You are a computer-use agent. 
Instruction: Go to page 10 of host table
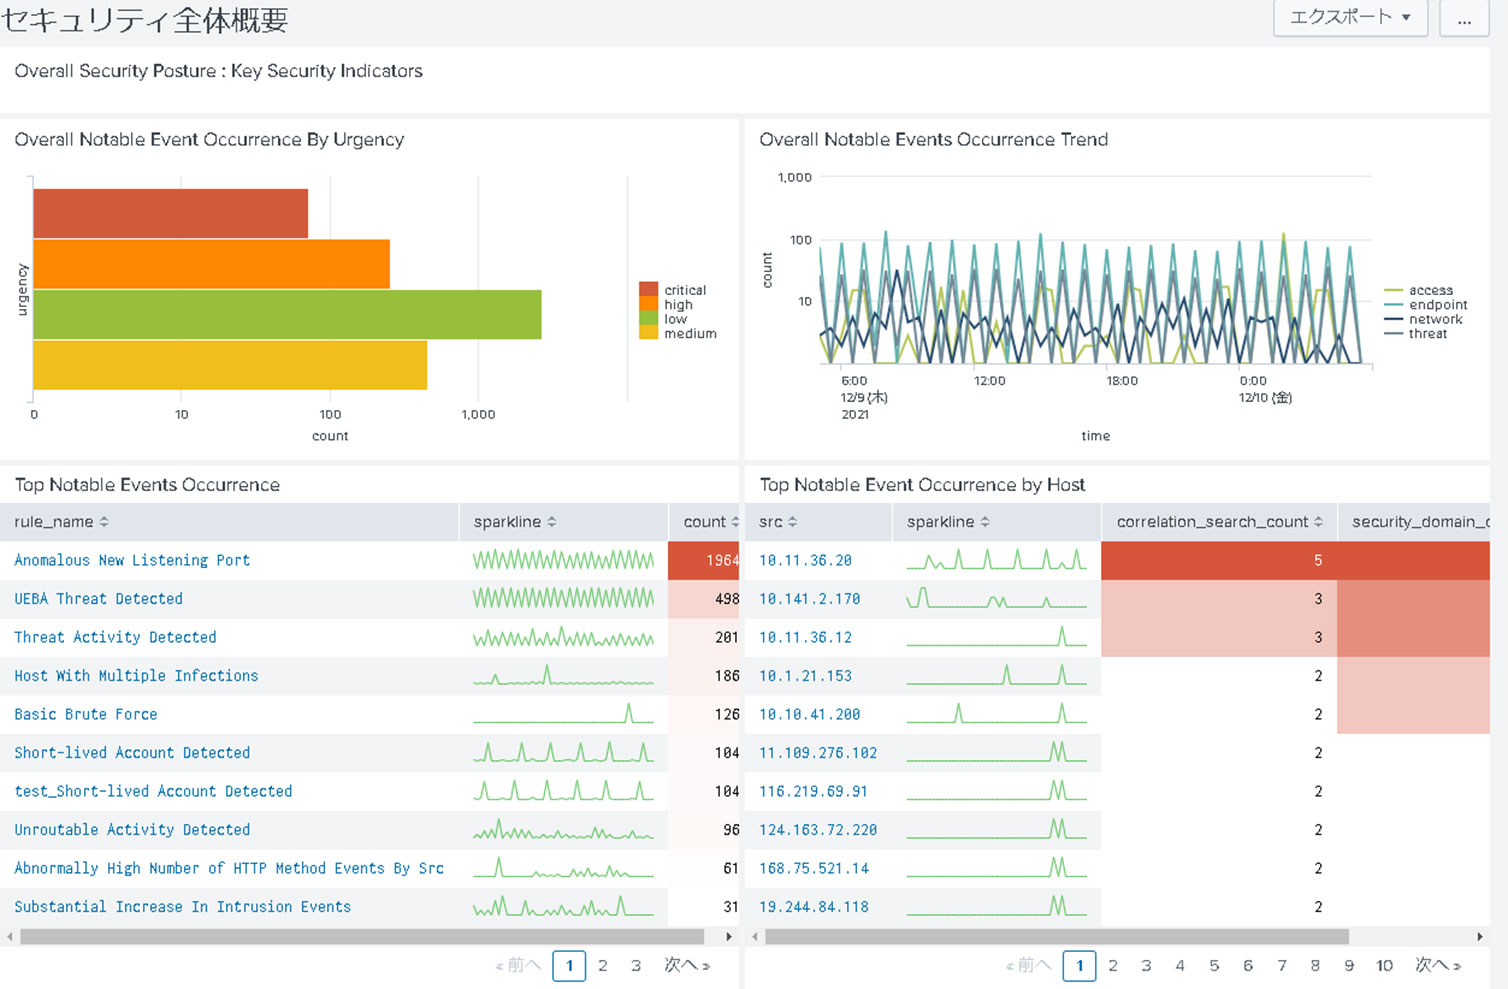coord(1384,966)
